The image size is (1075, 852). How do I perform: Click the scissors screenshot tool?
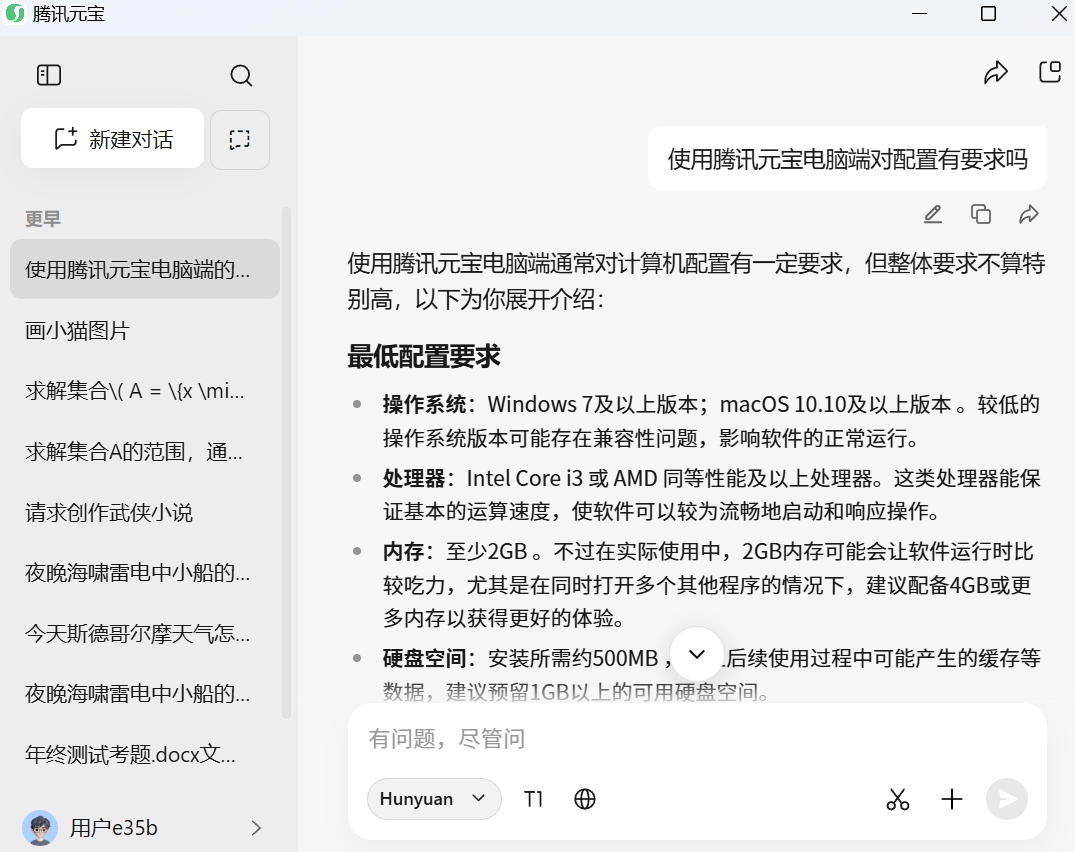coord(898,799)
